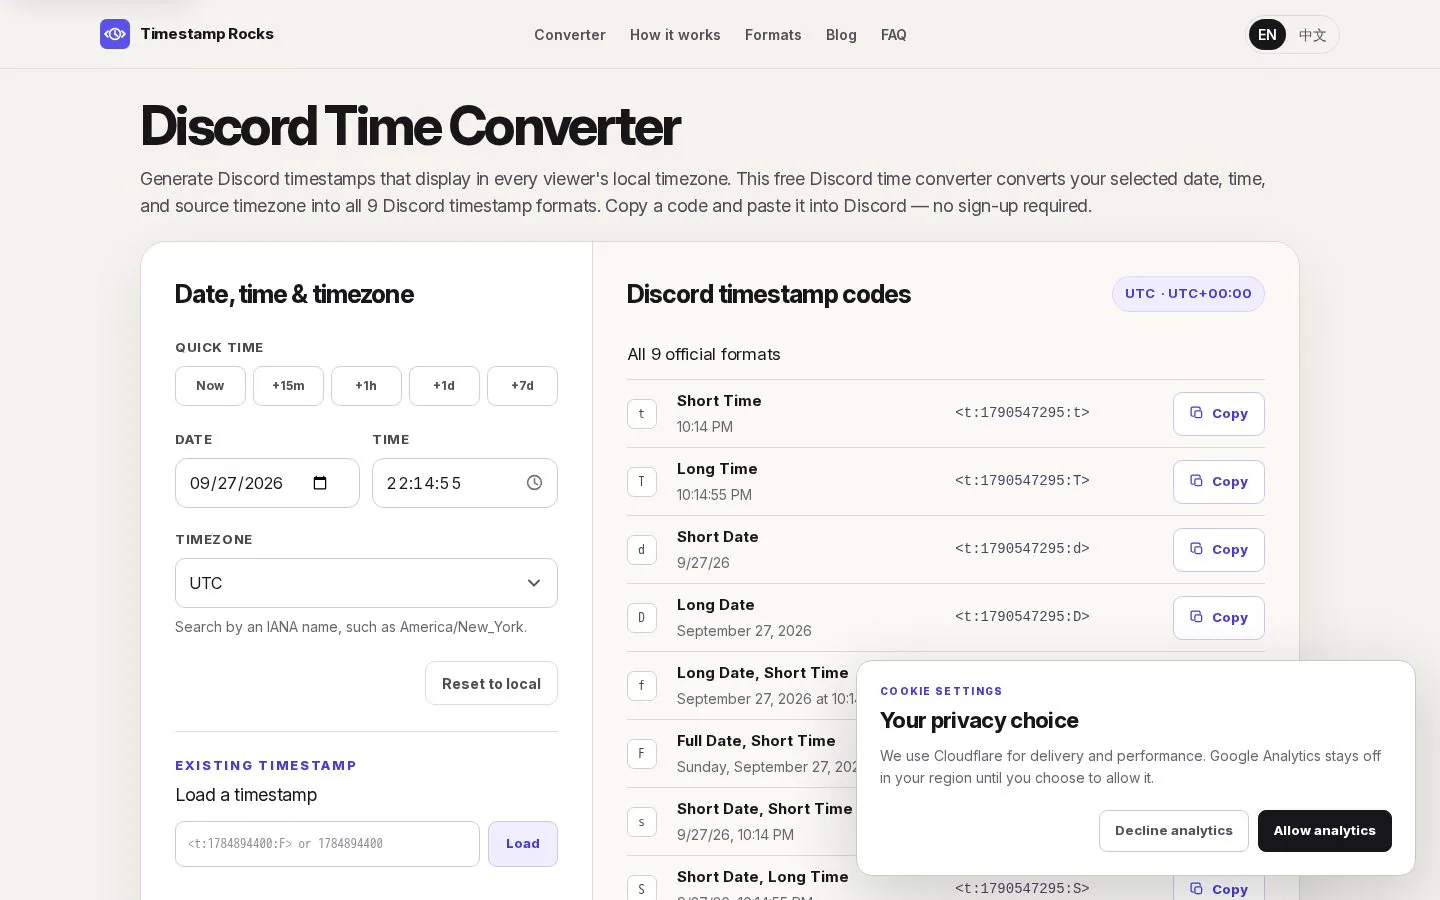This screenshot has width=1440, height=900.
Task: Click the '10:14:55 PM' preview text
Action: click(x=714, y=495)
